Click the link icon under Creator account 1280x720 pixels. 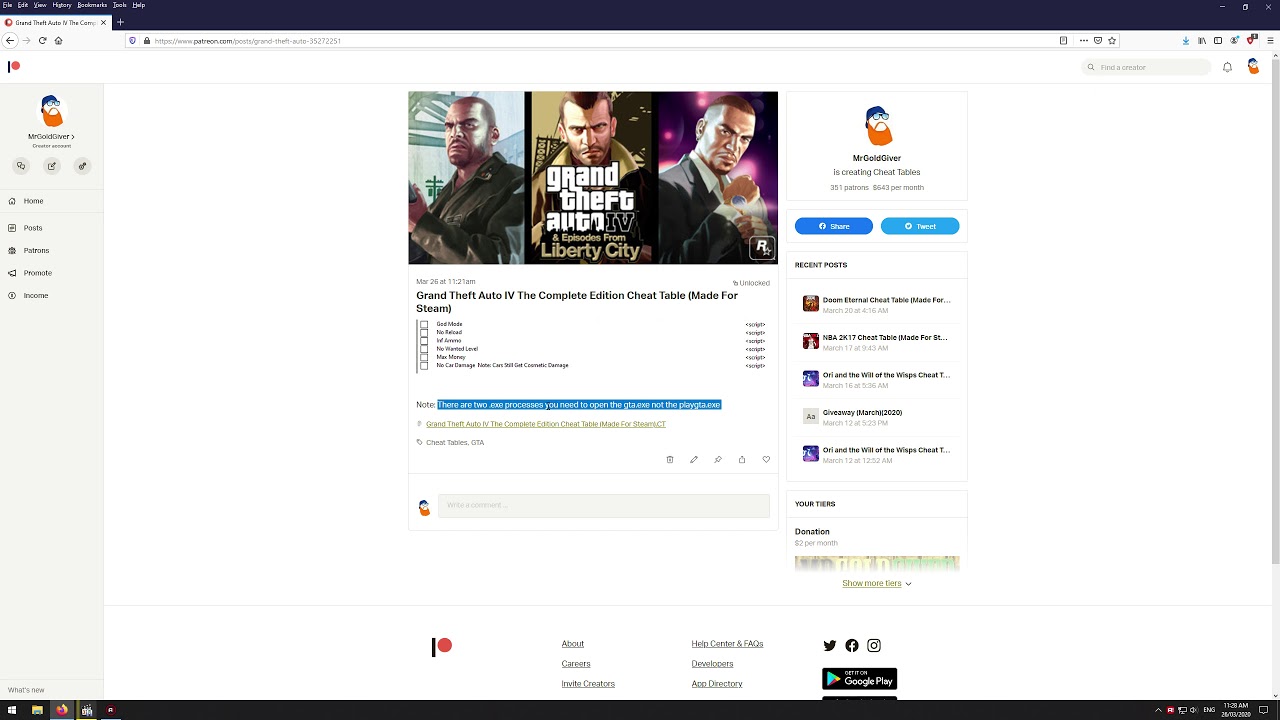[x=83, y=166]
